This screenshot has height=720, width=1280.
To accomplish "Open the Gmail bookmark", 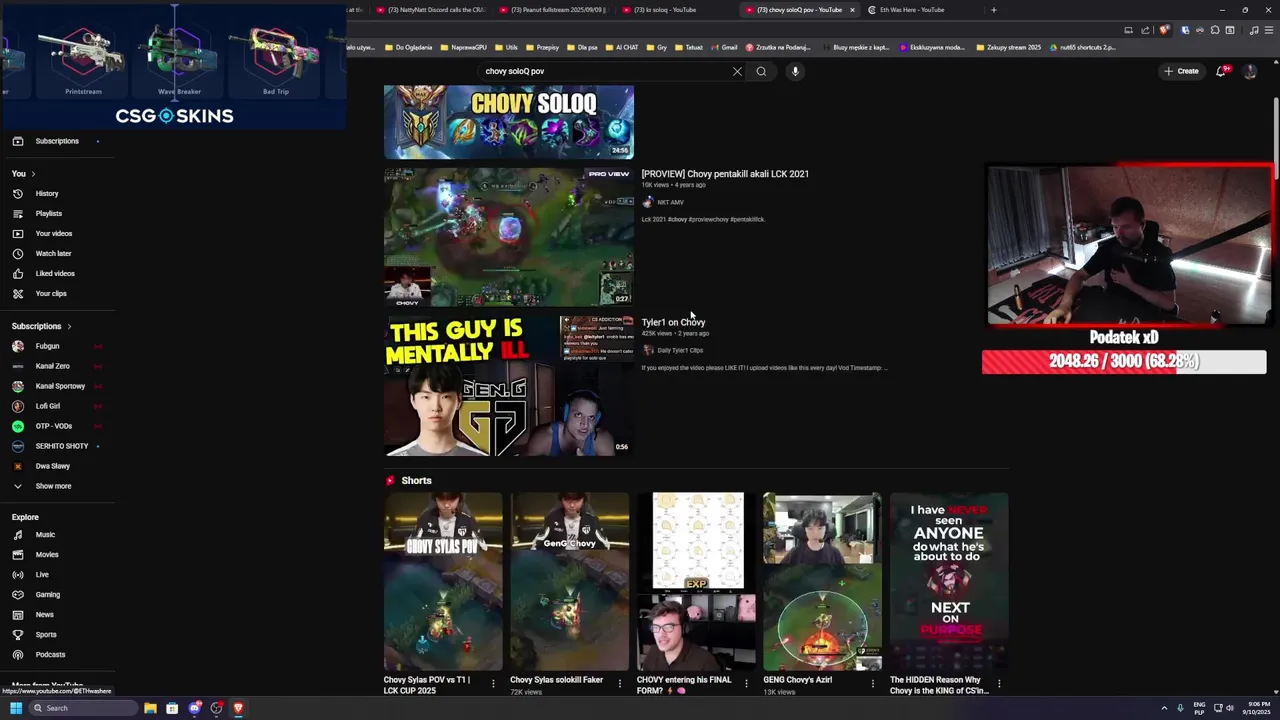I will point(724,47).
